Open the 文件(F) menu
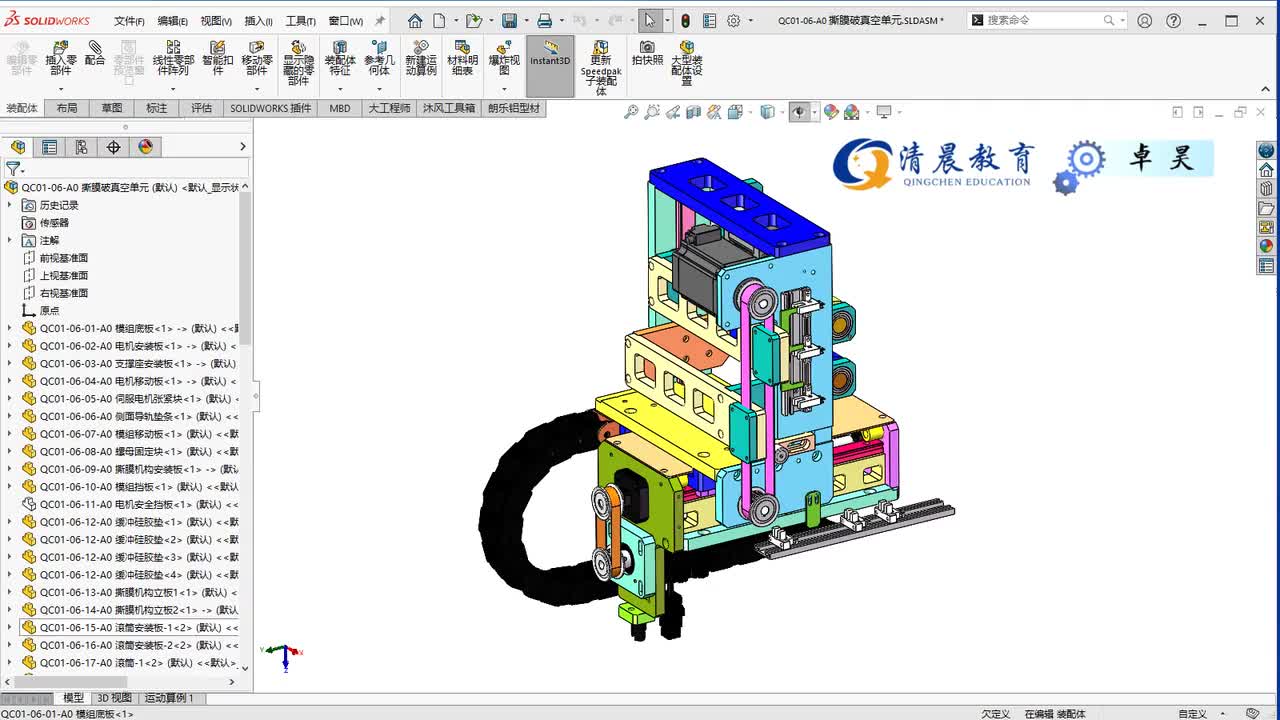The height and width of the screenshot is (720, 1280). point(129,21)
